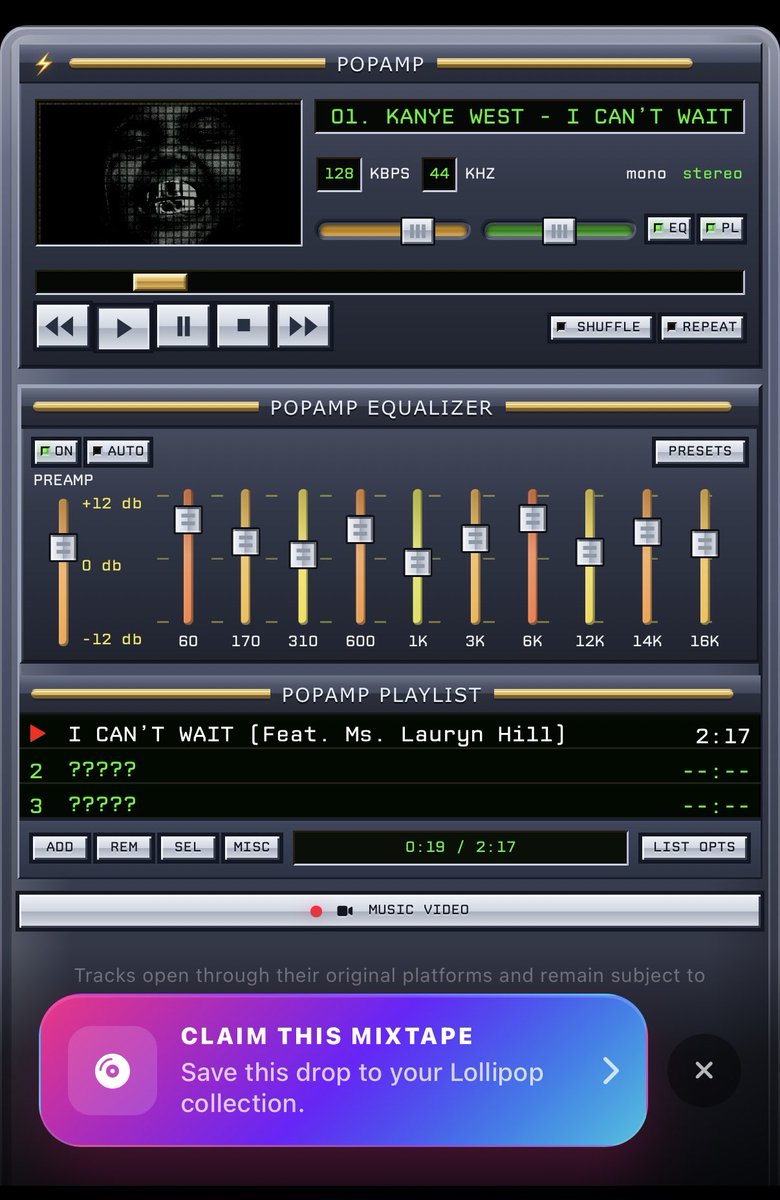780x1200 pixels.
Task: Stop playback with the stop button
Action: 243,326
